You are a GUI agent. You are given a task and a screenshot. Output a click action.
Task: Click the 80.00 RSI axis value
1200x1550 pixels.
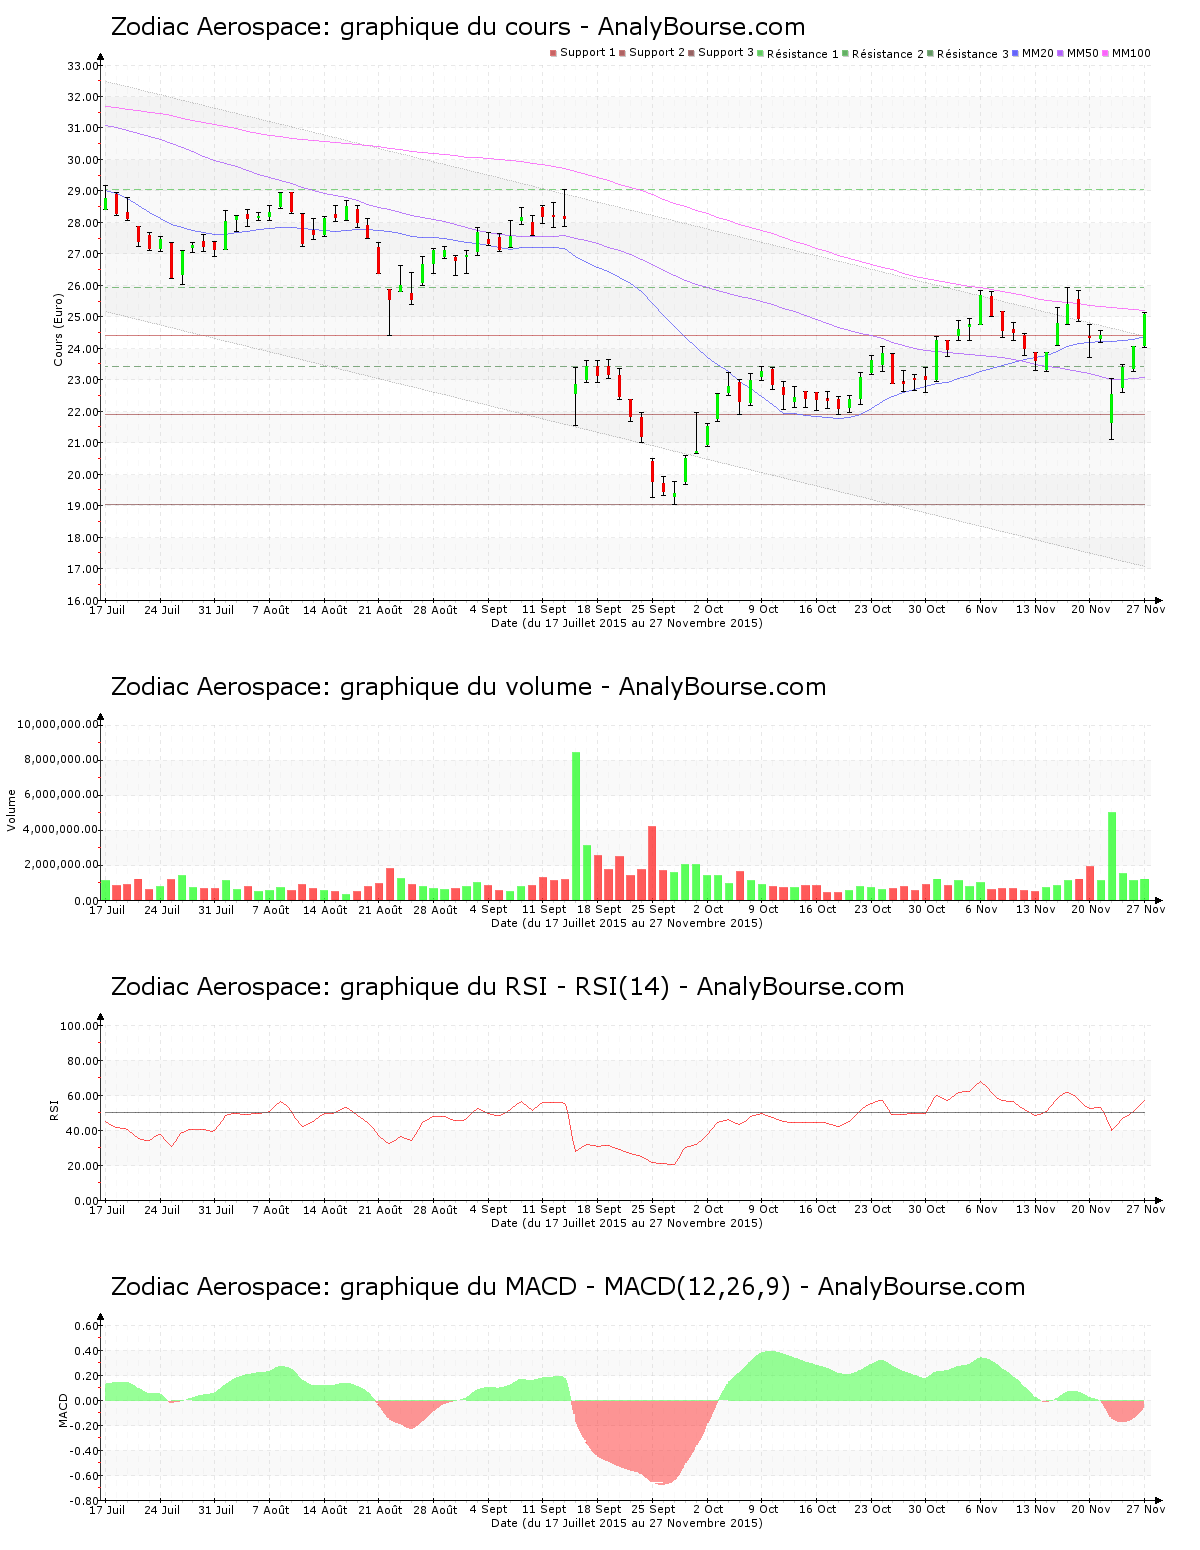pos(83,1061)
